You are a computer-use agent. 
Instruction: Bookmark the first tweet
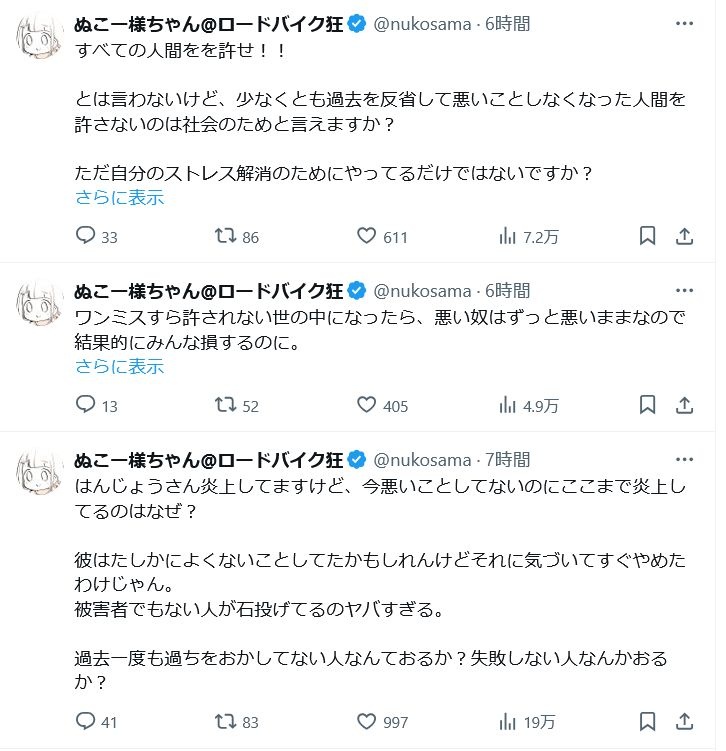(647, 237)
